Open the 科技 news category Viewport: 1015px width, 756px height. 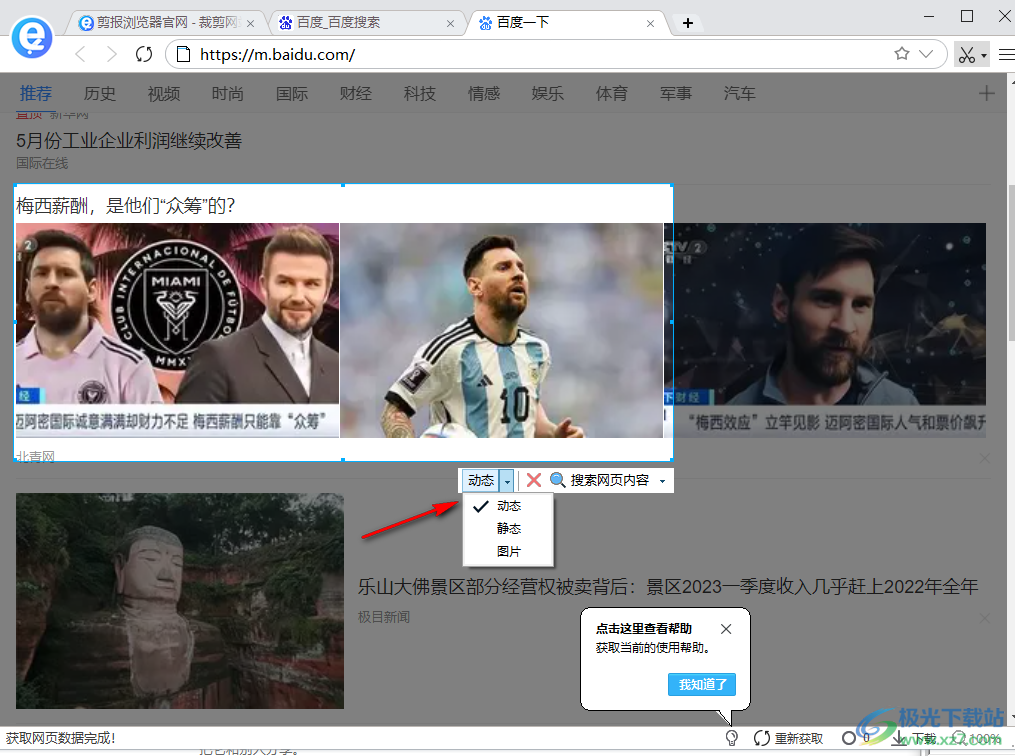[420, 94]
